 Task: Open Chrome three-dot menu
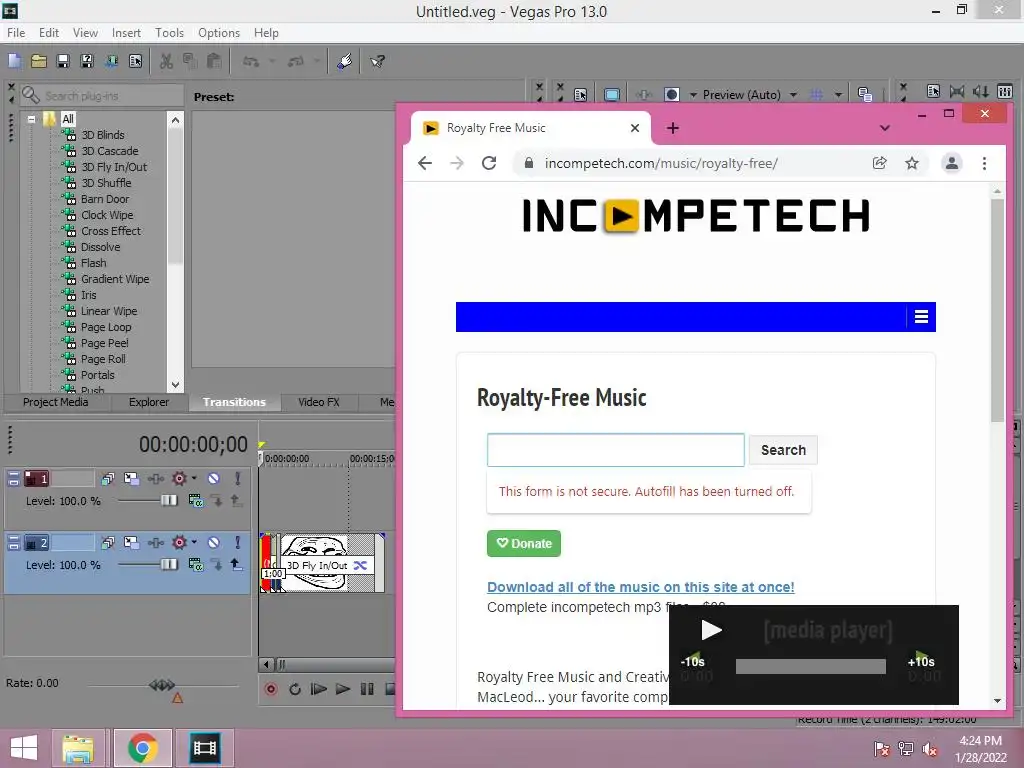point(984,163)
